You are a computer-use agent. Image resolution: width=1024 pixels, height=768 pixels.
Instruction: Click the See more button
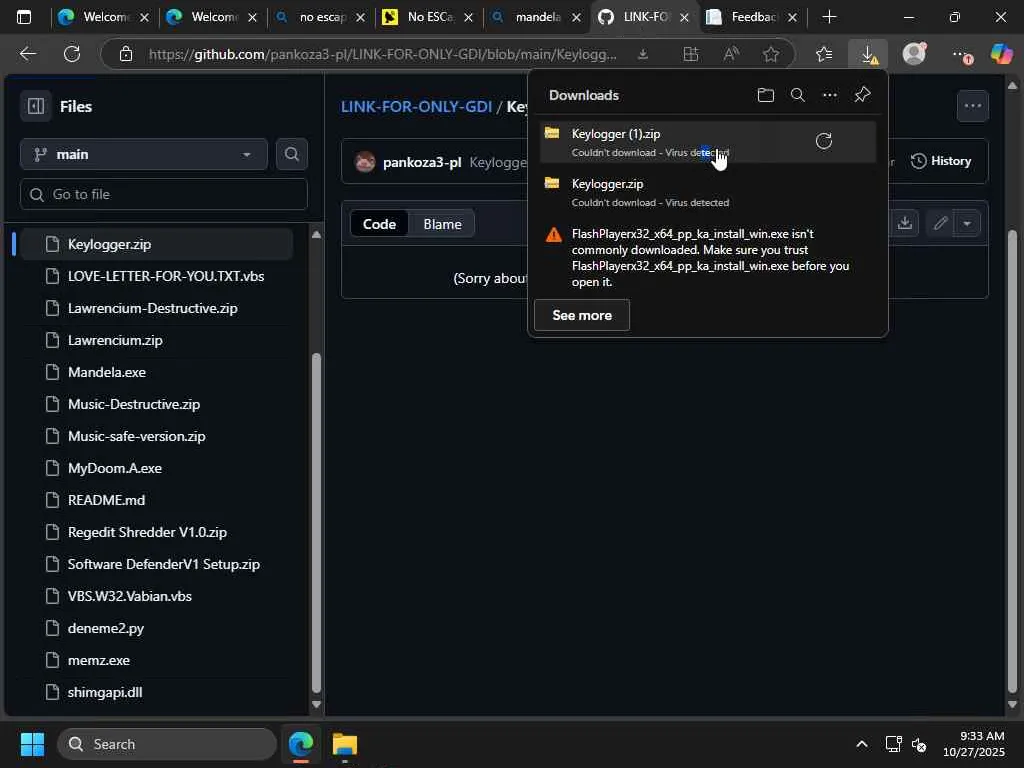click(x=582, y=315)
